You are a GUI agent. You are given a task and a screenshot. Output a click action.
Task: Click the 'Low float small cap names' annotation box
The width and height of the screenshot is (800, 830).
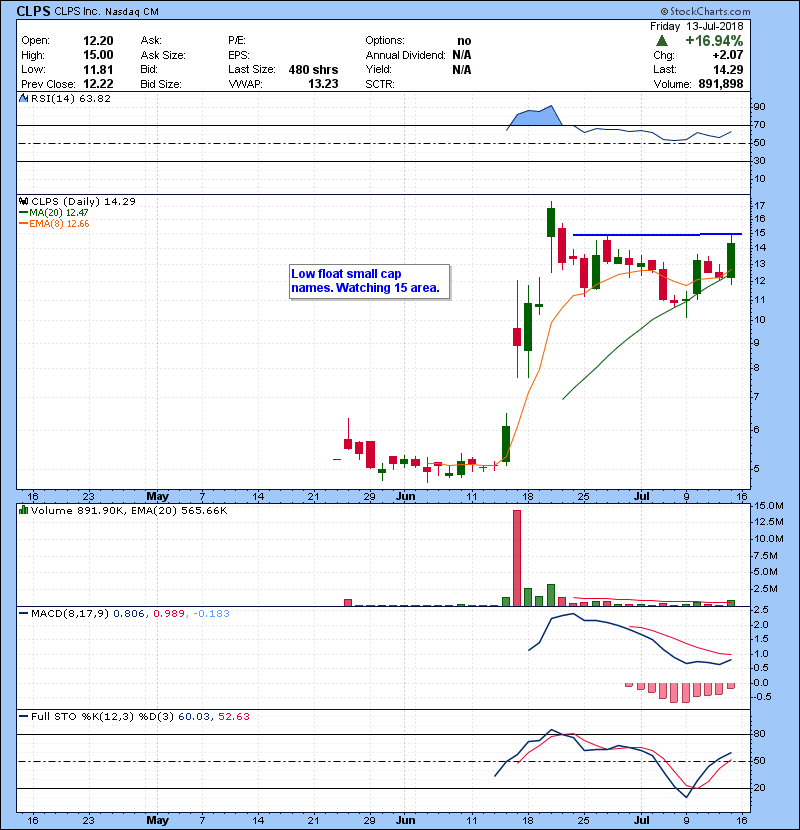(x=370, y=282)
